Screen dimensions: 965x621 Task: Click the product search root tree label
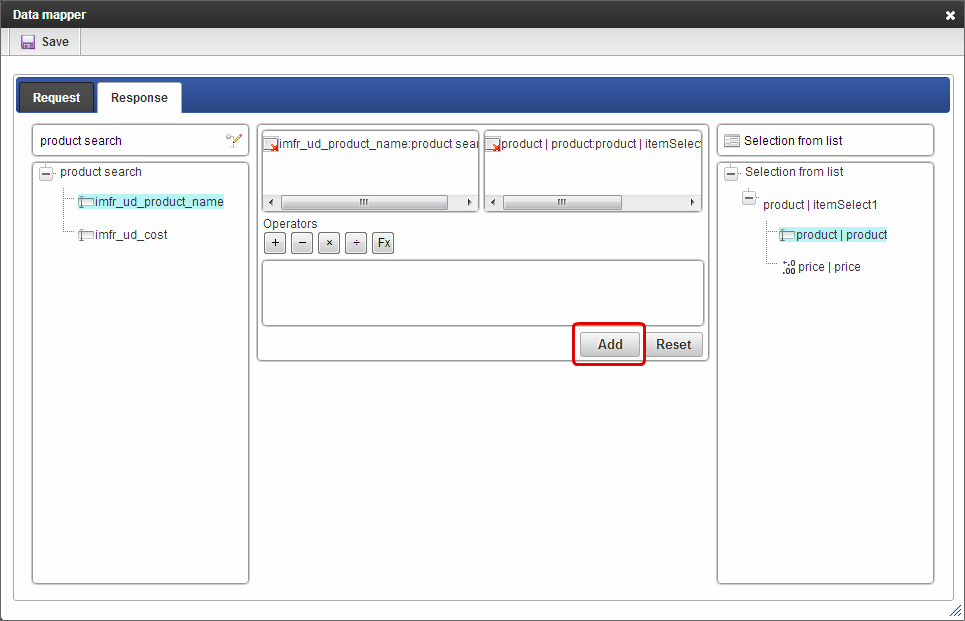(x=101, y=172)
